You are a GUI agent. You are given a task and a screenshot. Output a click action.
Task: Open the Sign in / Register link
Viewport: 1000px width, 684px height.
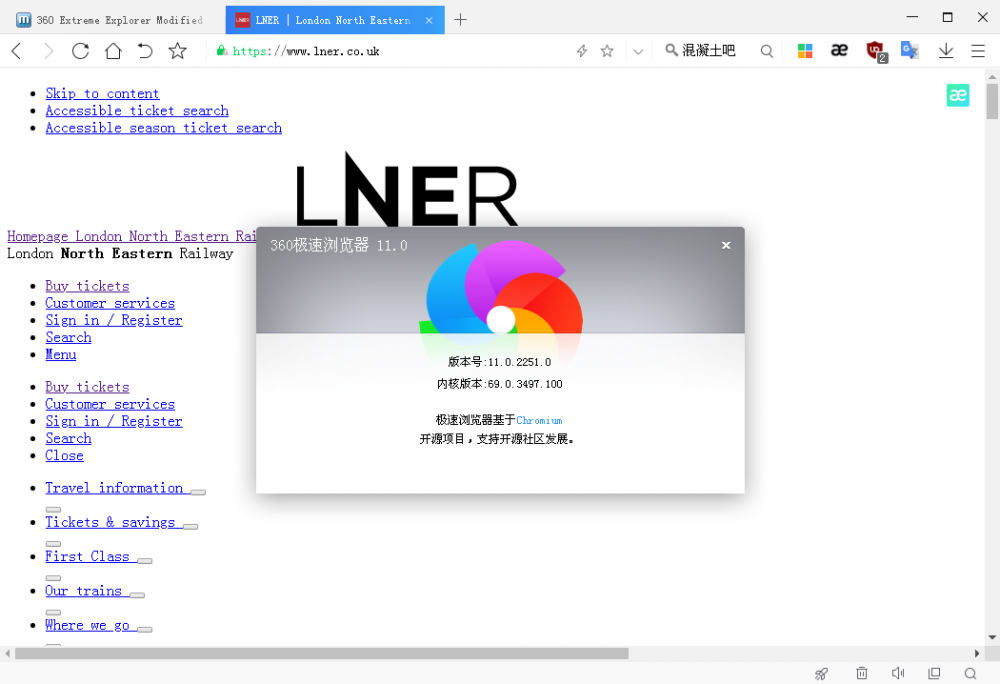click(113, 320)
